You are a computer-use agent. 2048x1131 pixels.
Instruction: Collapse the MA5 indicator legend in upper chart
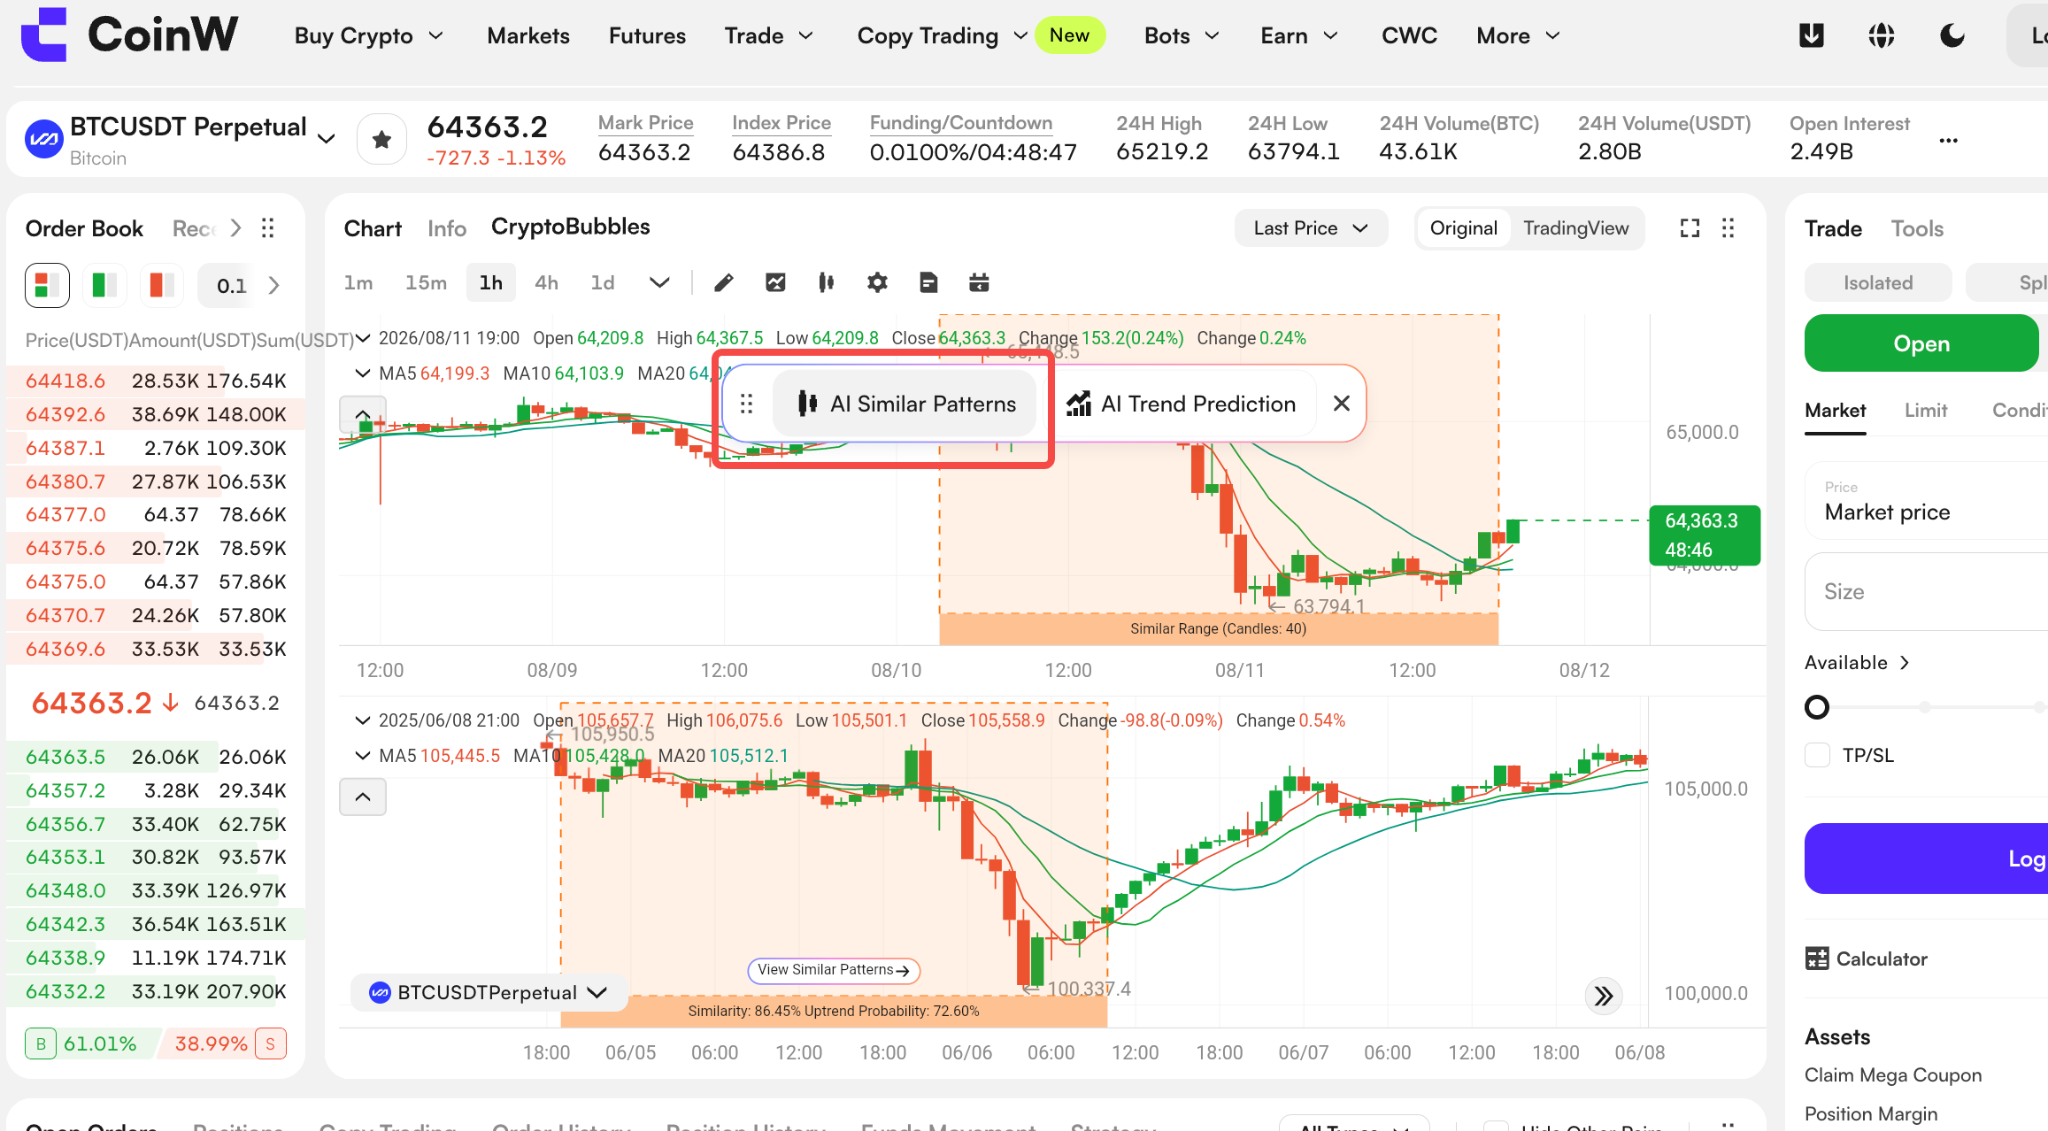[363, 374]
